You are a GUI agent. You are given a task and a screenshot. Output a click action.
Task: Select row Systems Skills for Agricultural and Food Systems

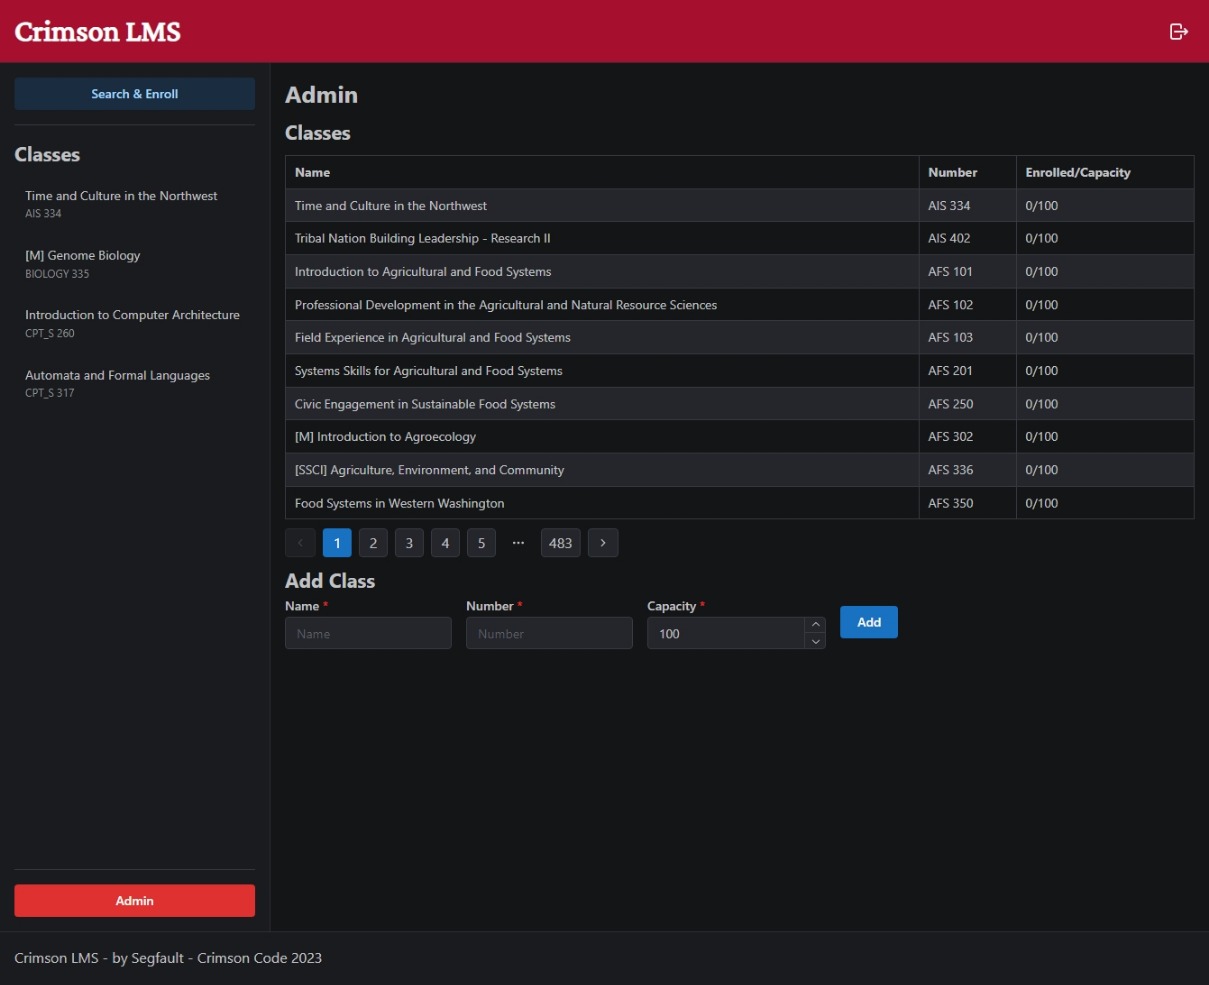[740, 371]
